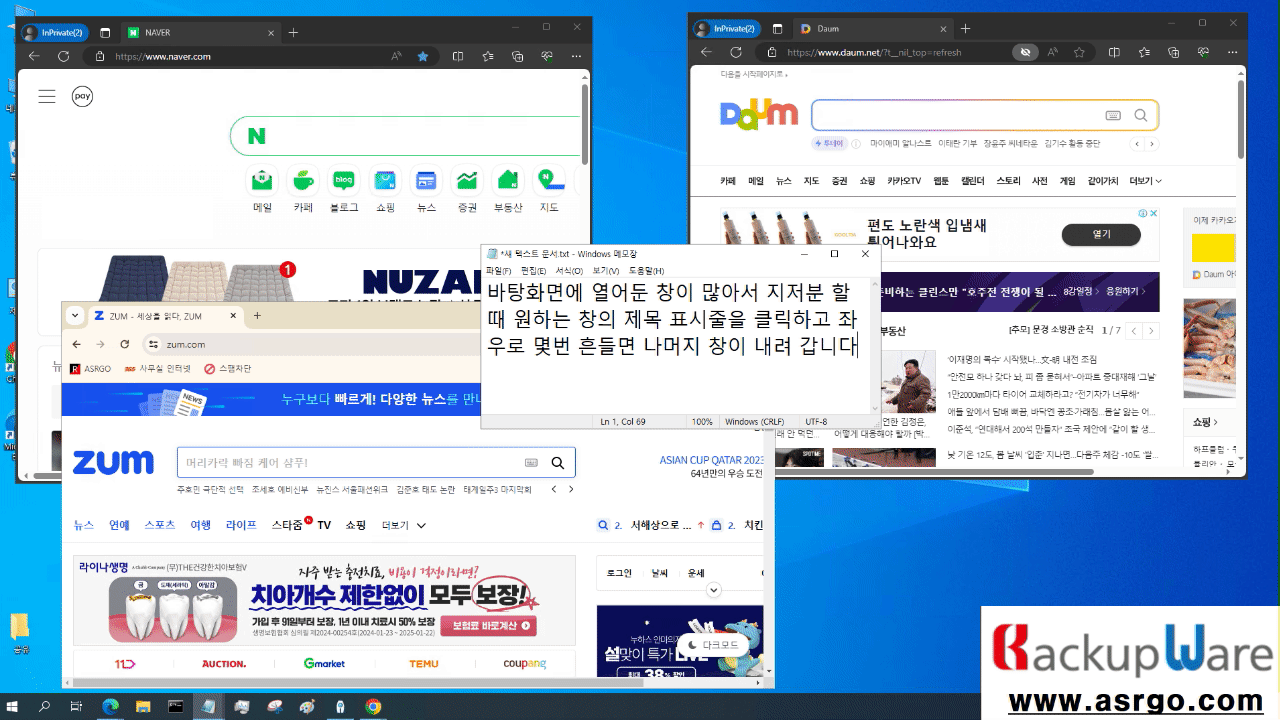Open Collections in the Naver Edge window
The height and width of the screenshot is (720, 1280).
[x=518, y=57]
